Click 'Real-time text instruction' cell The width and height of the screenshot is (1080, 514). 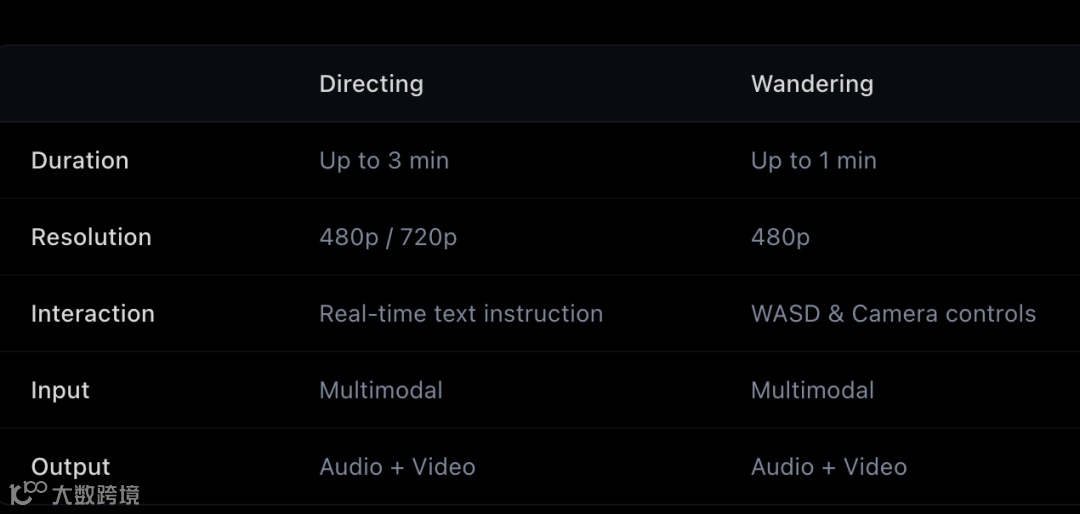point(461,314)
